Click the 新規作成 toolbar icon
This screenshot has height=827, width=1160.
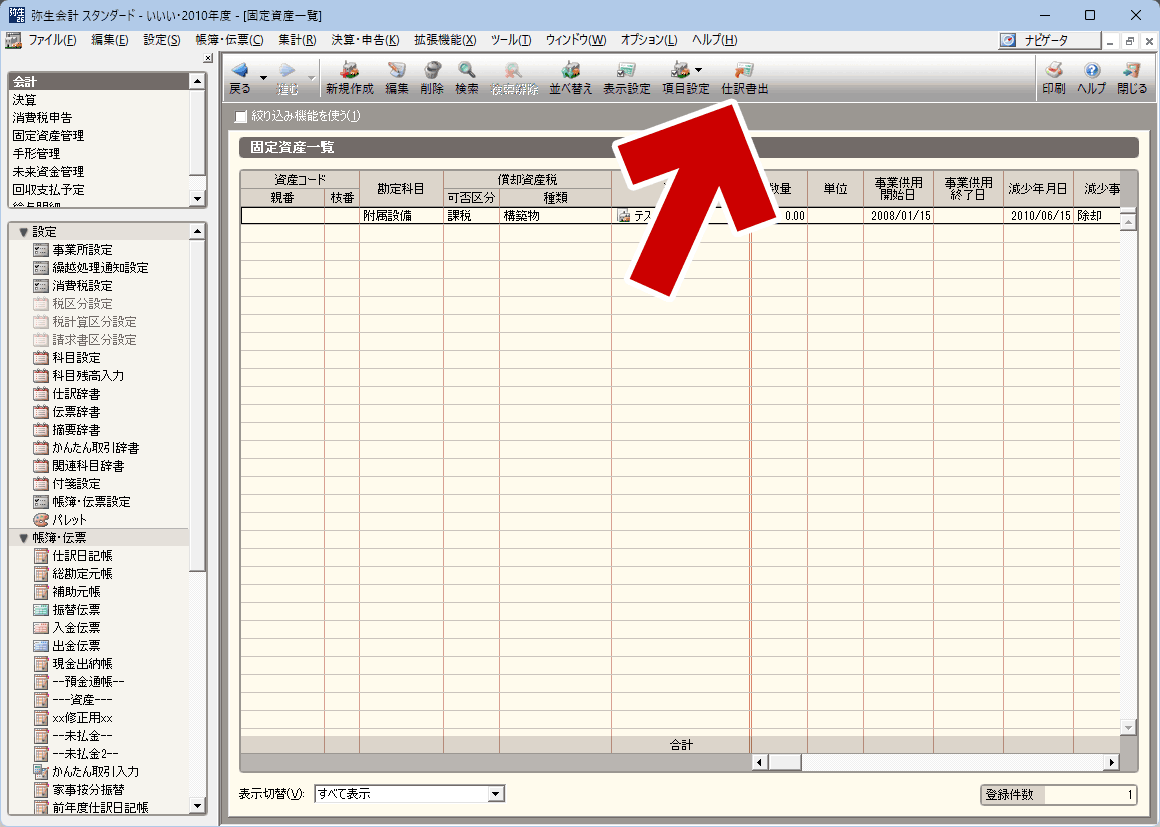349,72
